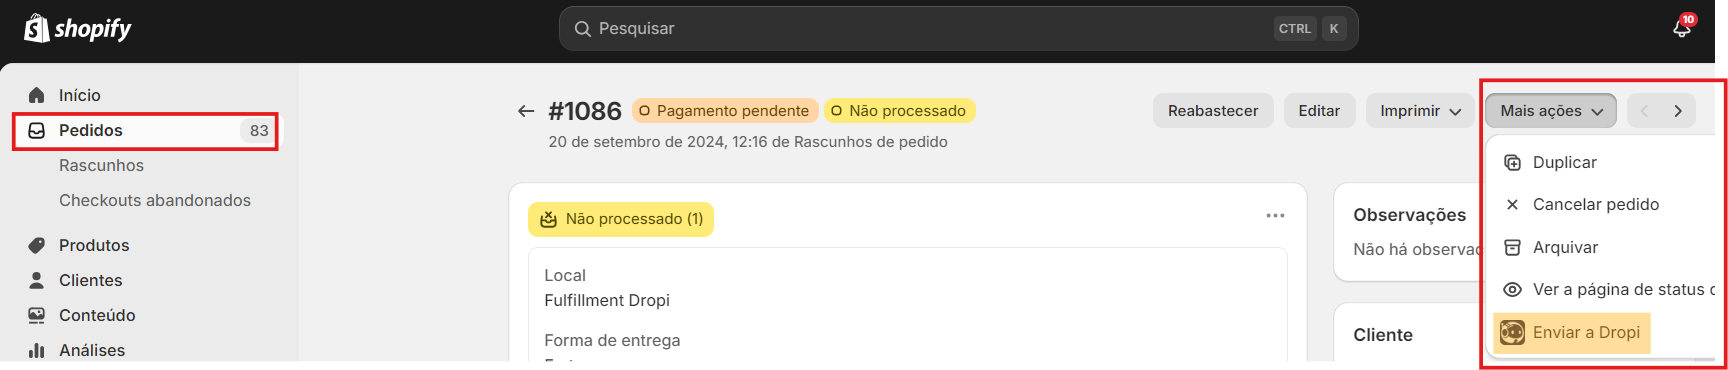Open Checkouts abandonados in sidebar
1728x370 pixels.
point(155,200)
